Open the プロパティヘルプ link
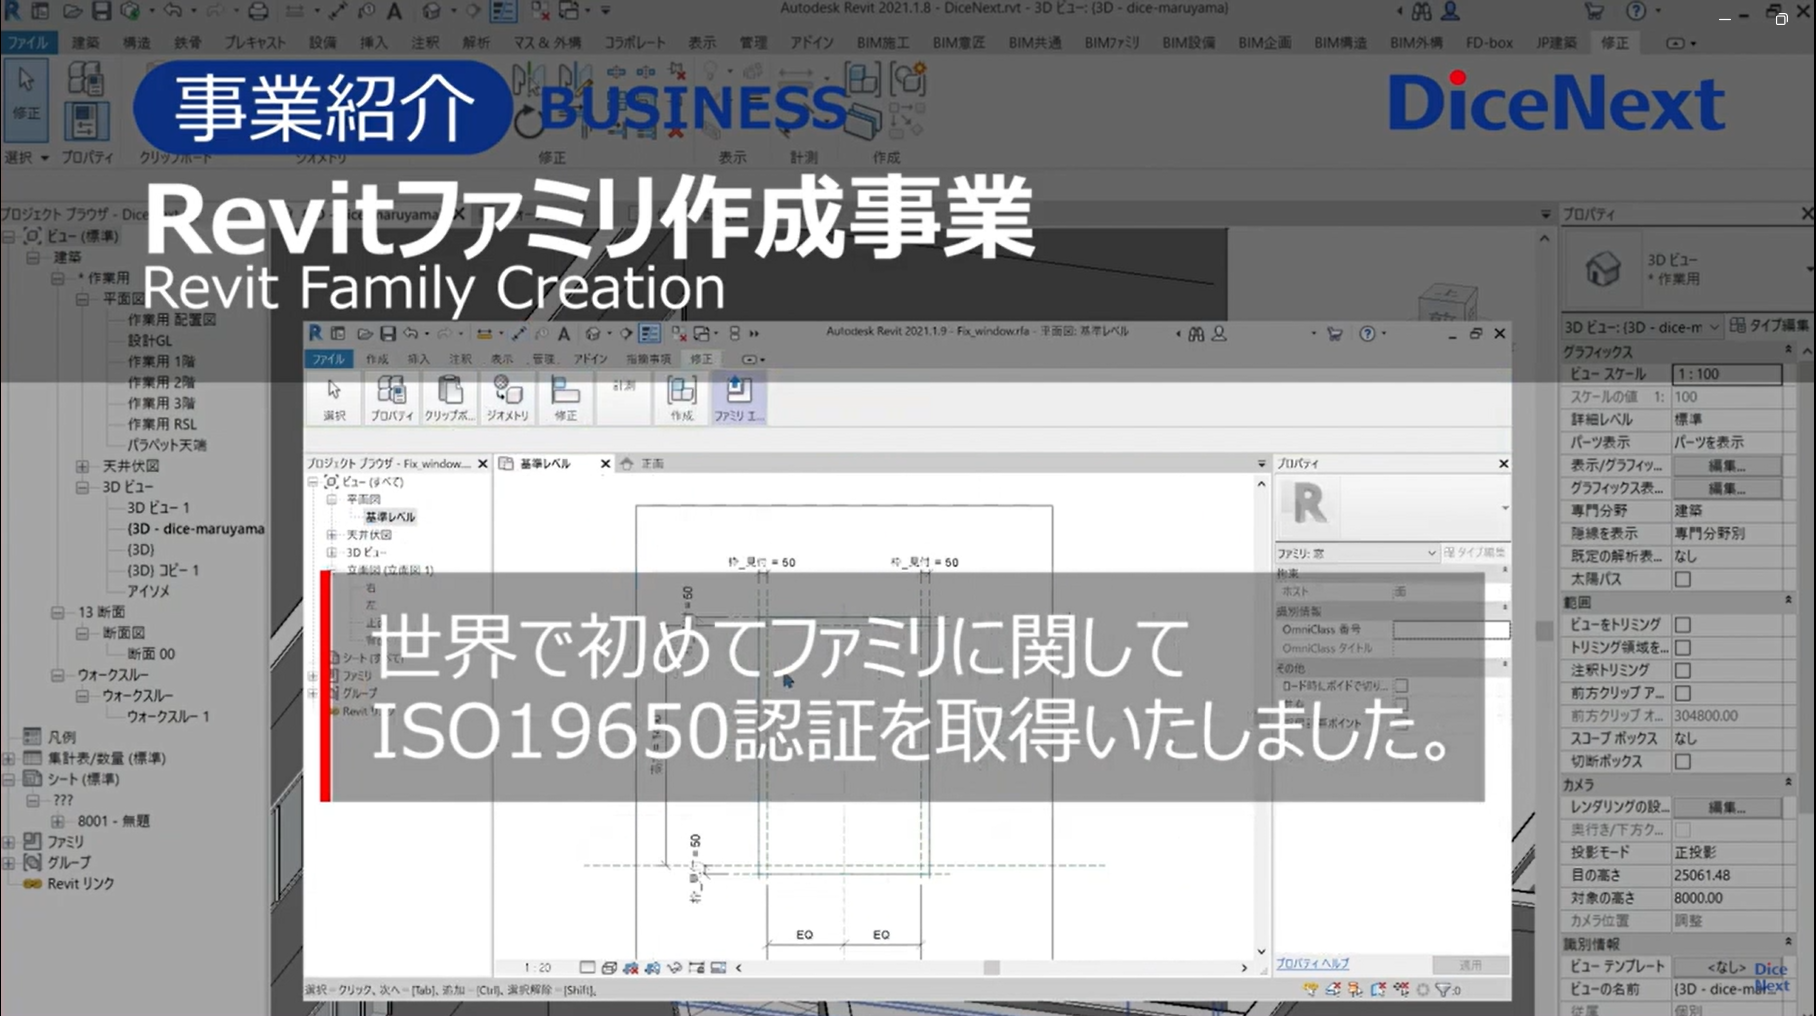This screenshot has width=1816, height=1016. pos(1312,963)
